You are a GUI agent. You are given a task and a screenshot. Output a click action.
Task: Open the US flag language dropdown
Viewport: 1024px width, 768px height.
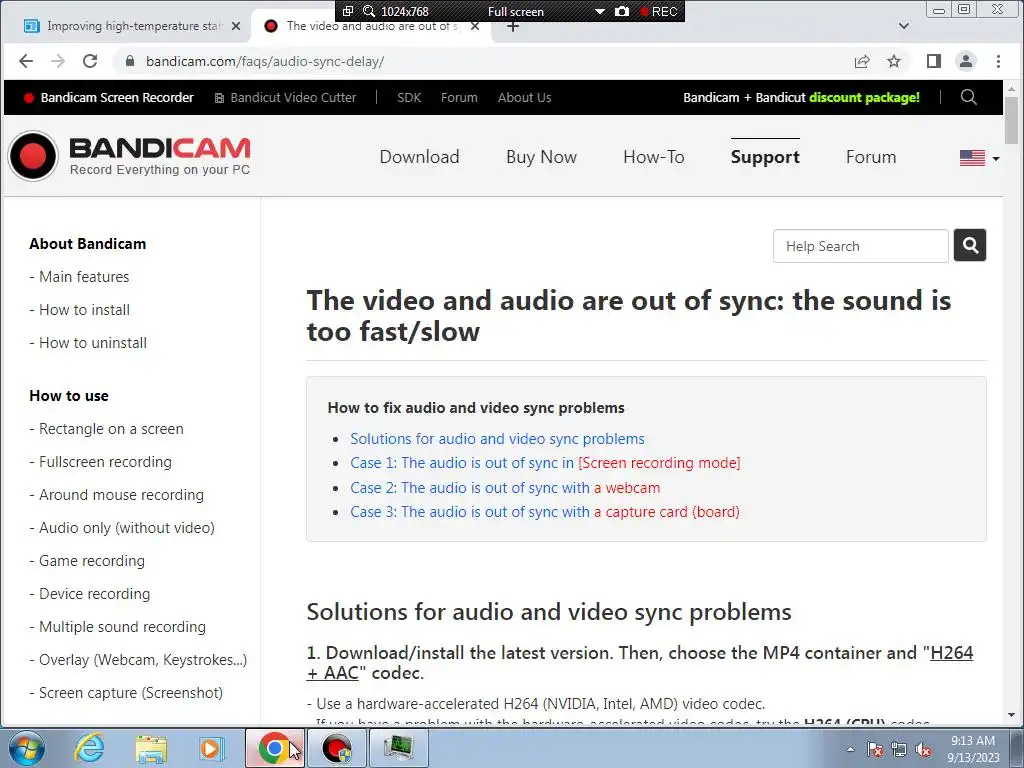[x=980, y=158]
